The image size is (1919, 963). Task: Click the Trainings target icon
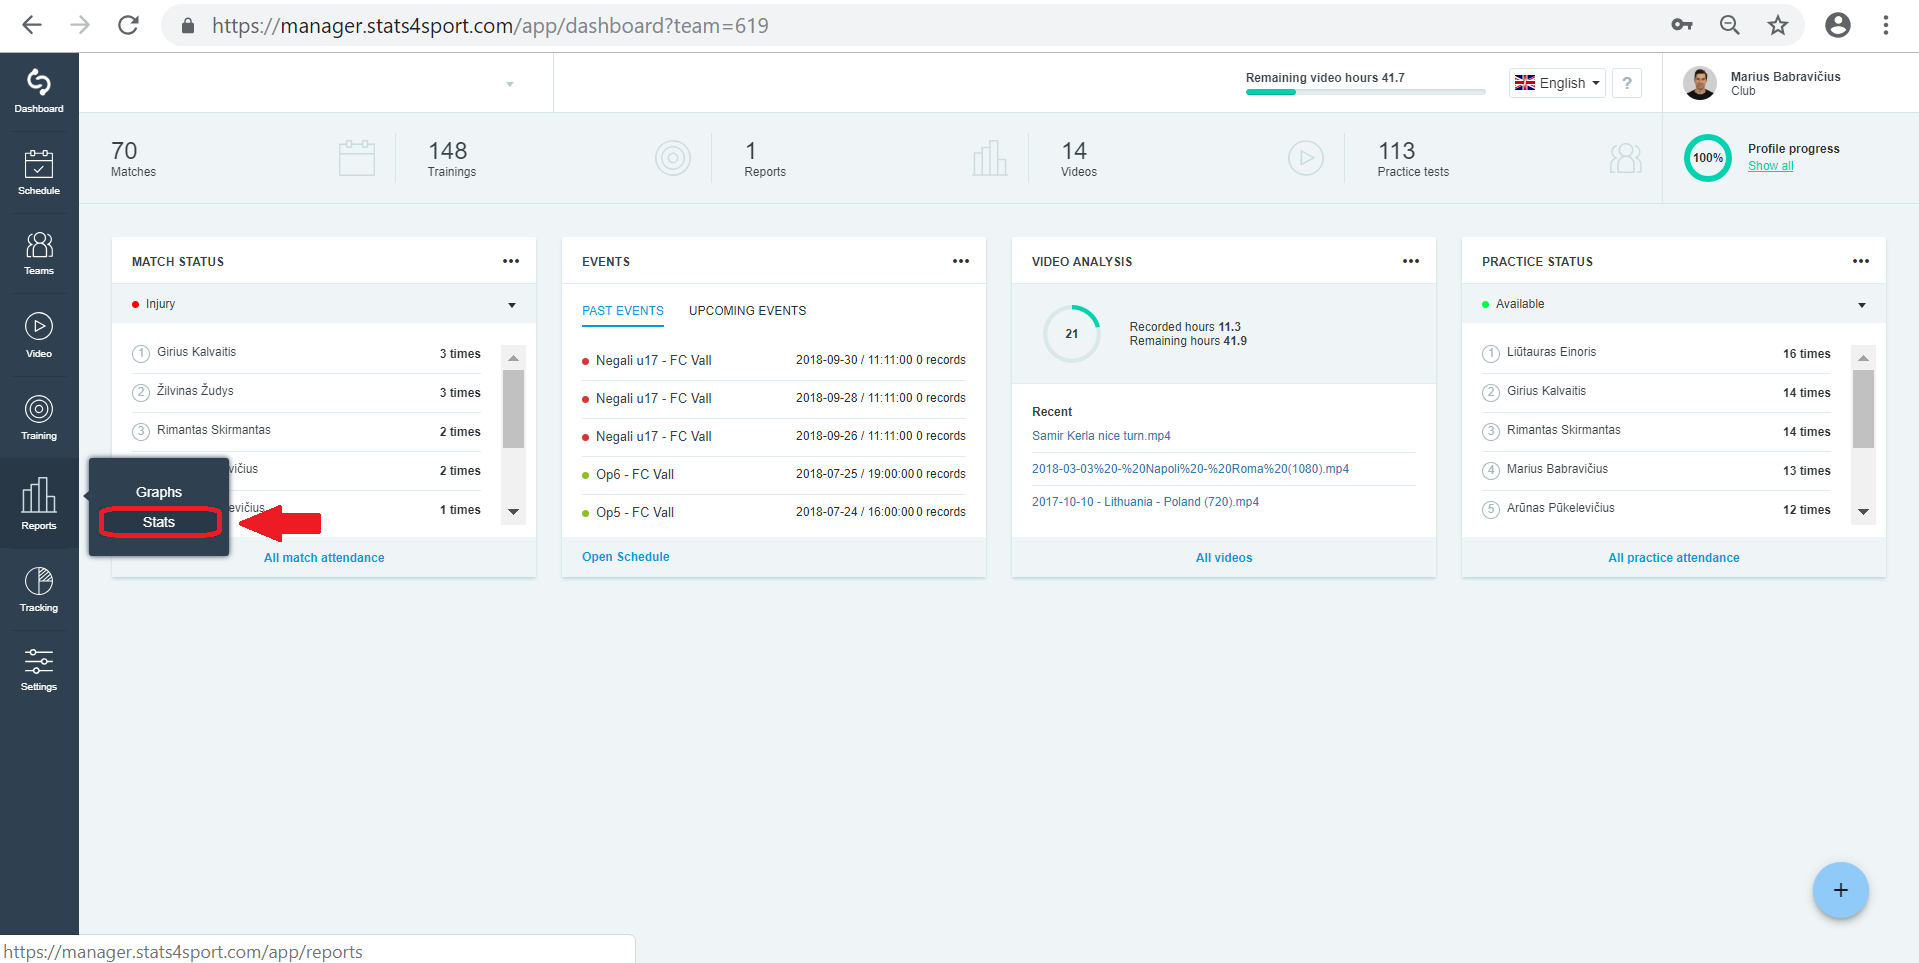pyautogui.click(x=673, y=158)
